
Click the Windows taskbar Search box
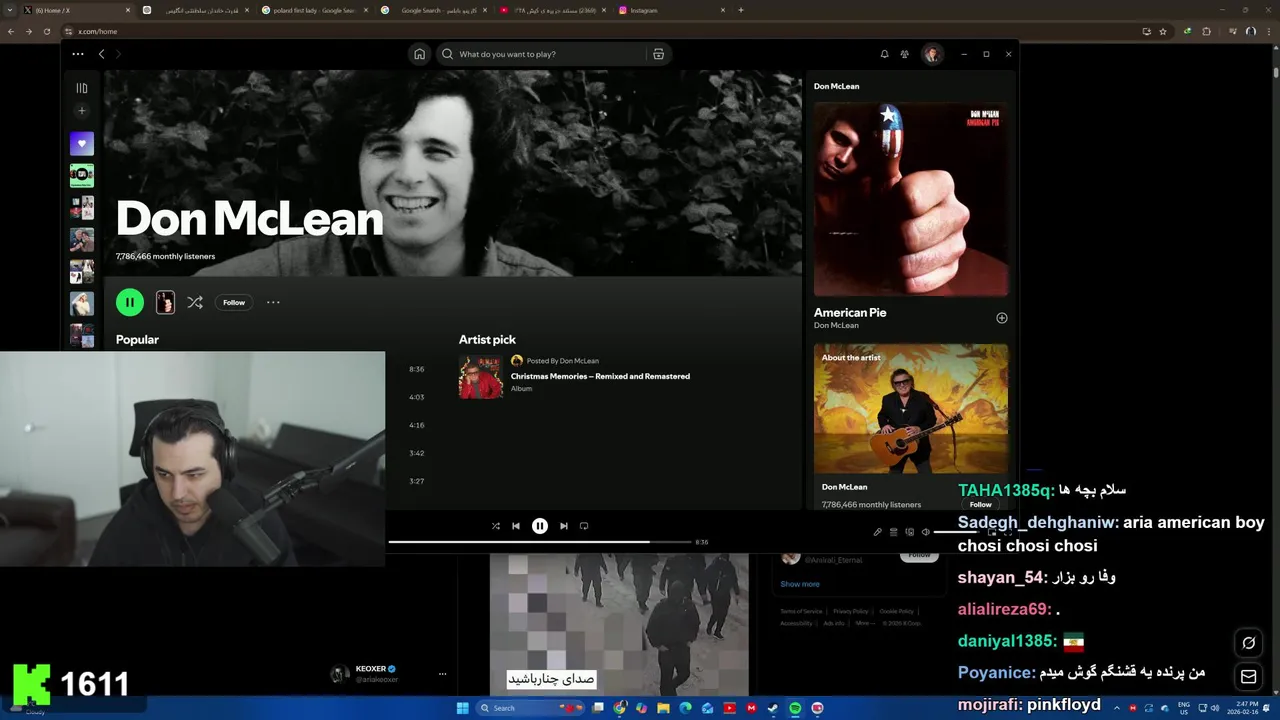[530, 708]
